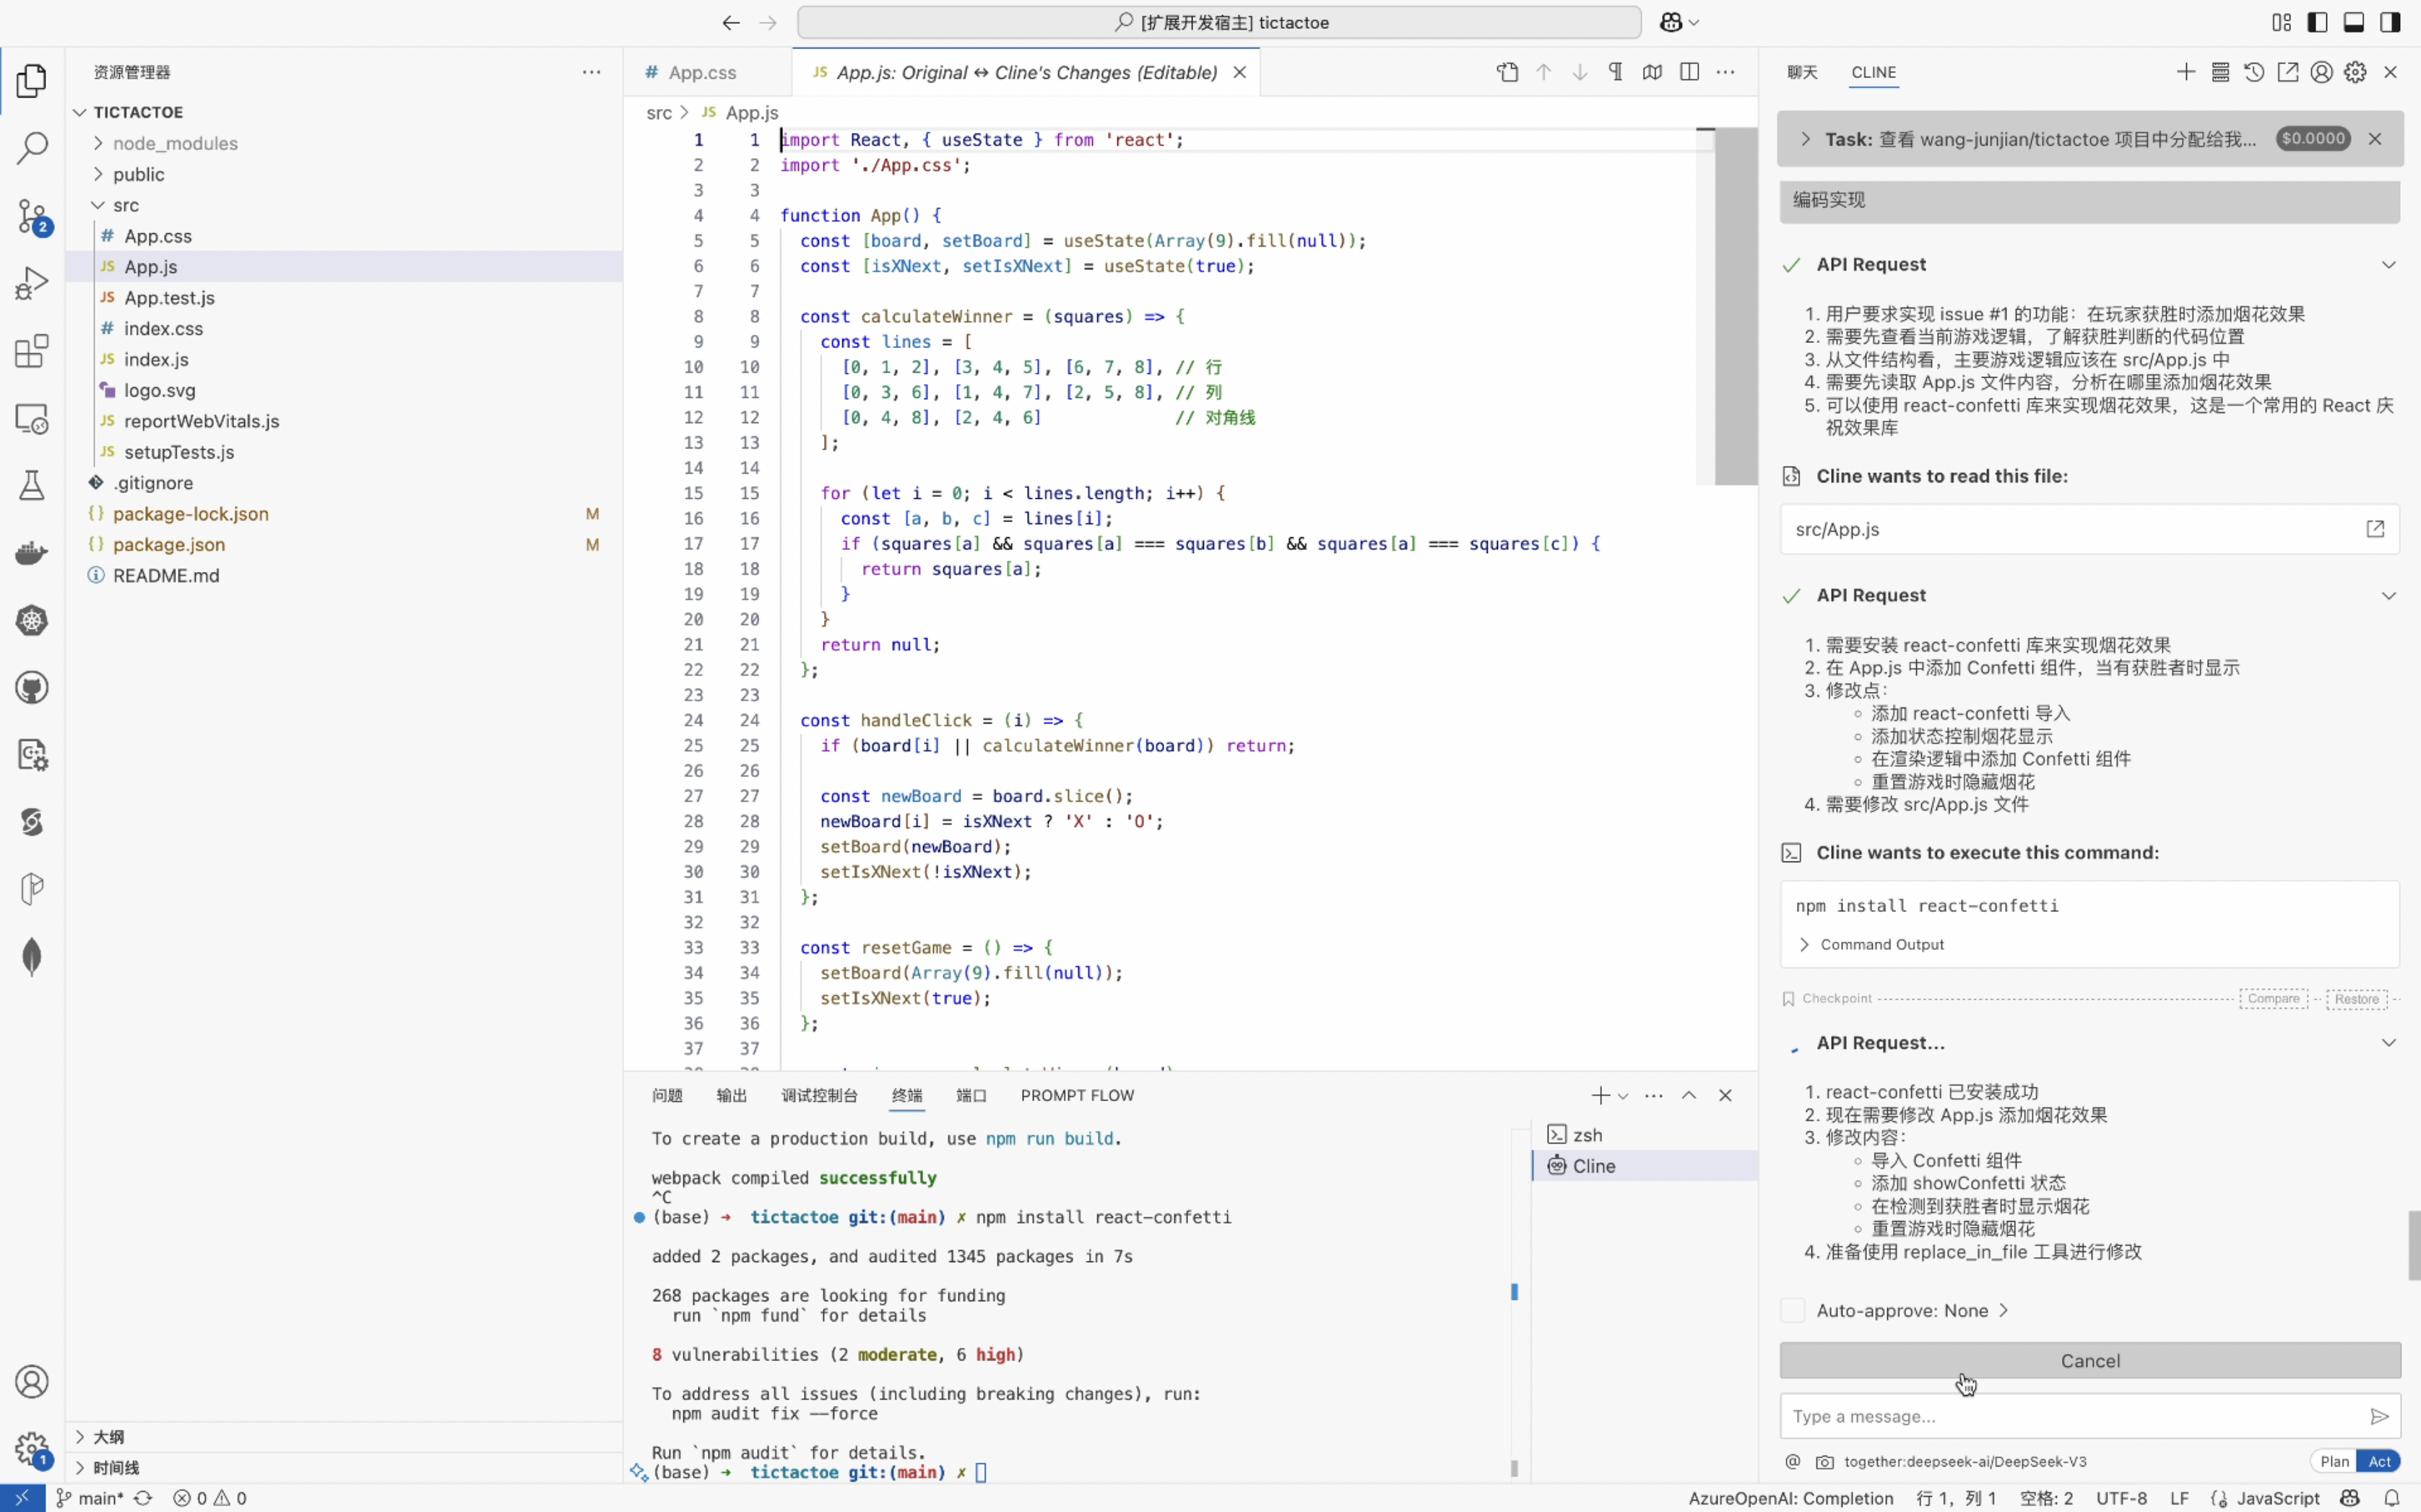Screen dimensions: 2421x1512
Task: Switch Cline to Plan mode
Action: (2334, 1461)
